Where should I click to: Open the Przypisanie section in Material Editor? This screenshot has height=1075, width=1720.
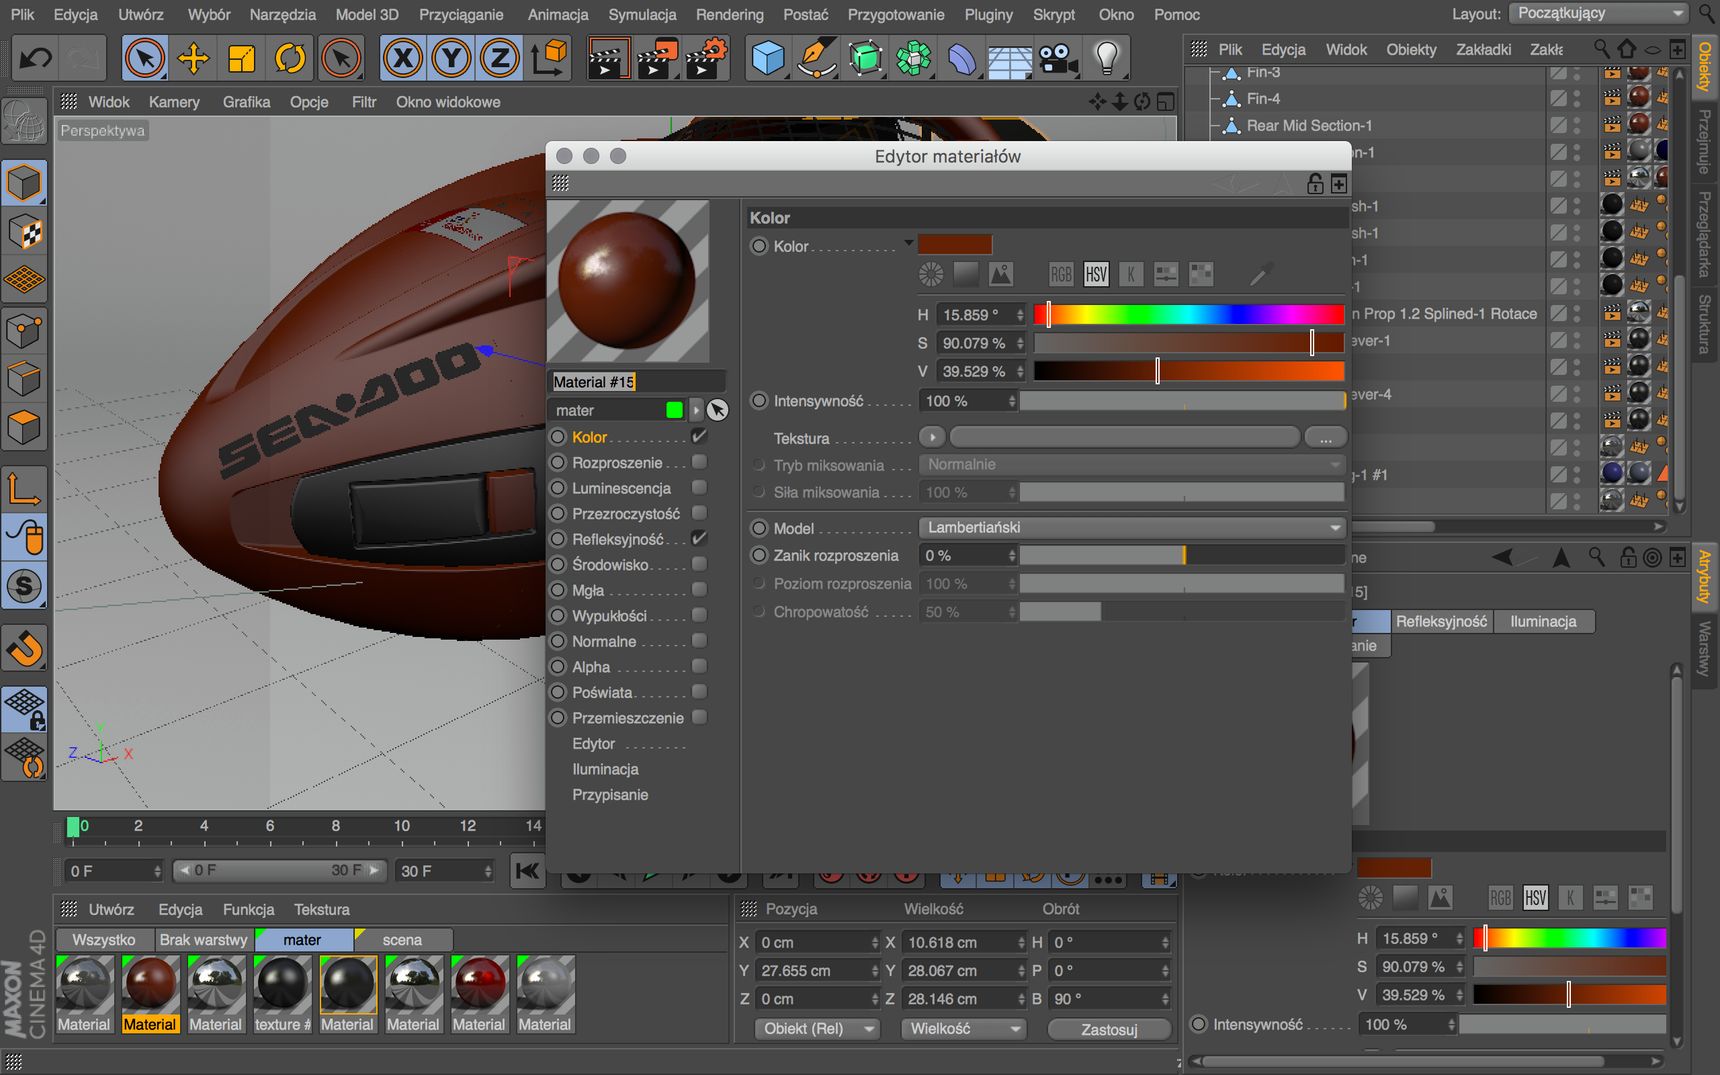(610, 794)
